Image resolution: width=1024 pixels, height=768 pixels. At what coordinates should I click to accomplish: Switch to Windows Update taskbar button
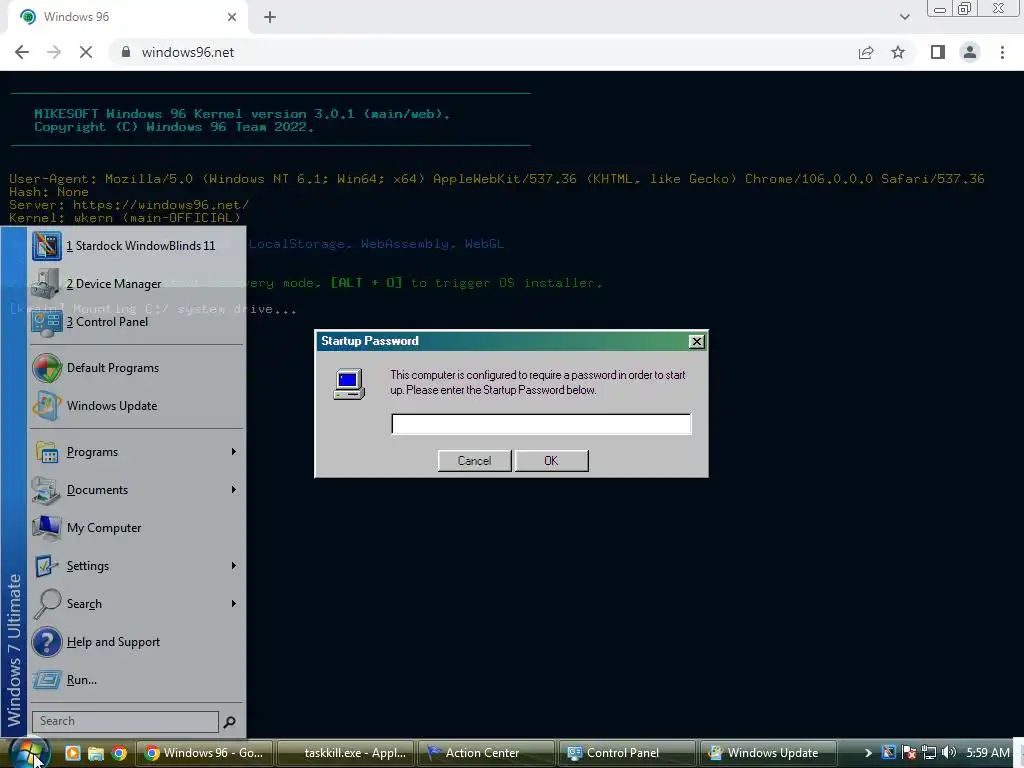(x=769, y=753)
